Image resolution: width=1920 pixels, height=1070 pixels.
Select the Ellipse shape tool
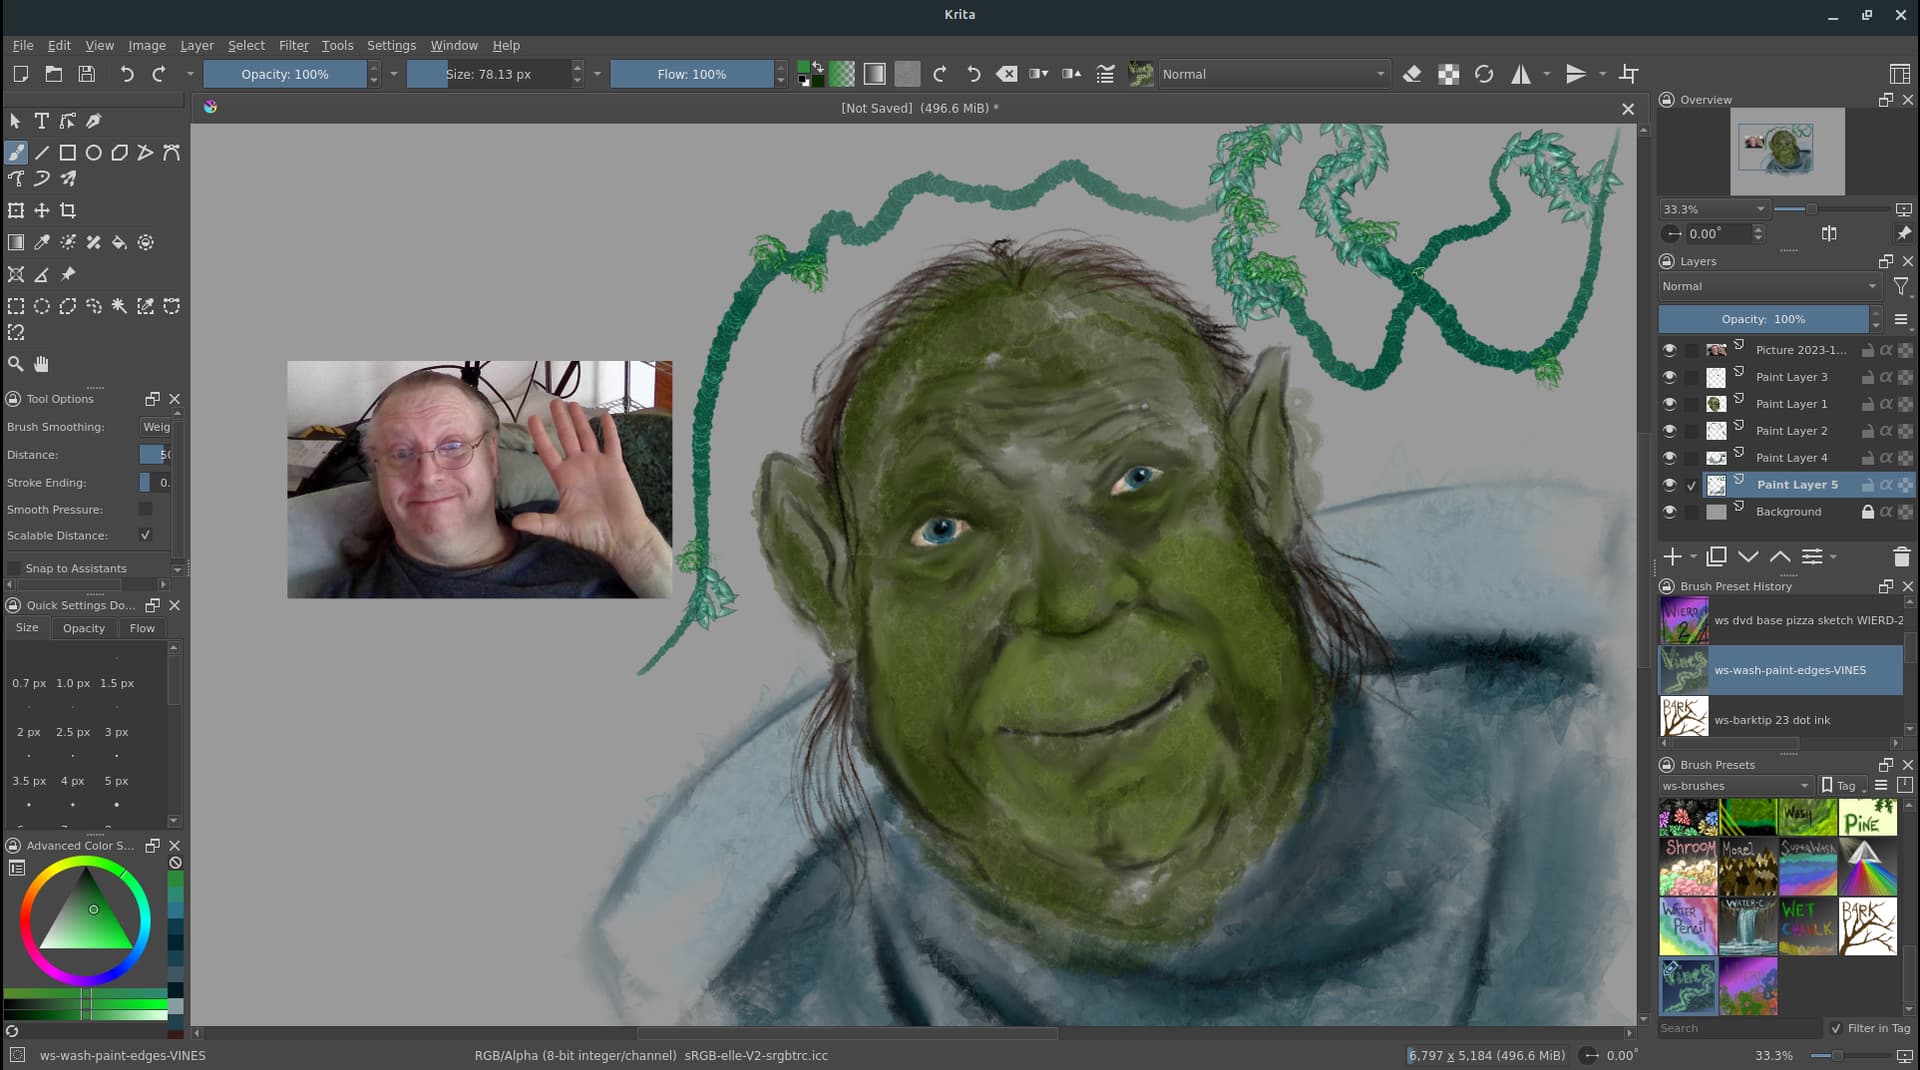tap(93, 153)
